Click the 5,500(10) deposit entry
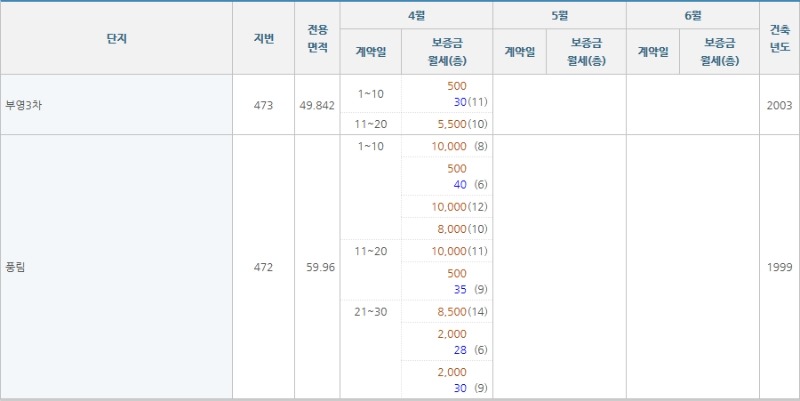The width and height of the screenshot is (800, 401). (462, 124)
